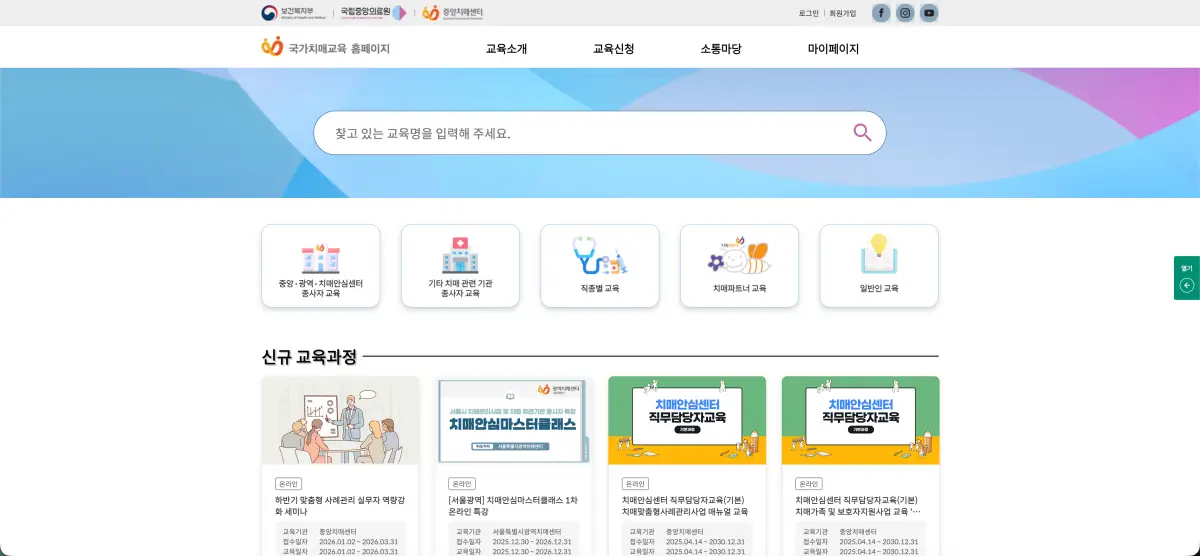Viewport: 1200px width, 556px height.
Task: Click the 신규 교육과정 heading
Action: pos(309,357)
